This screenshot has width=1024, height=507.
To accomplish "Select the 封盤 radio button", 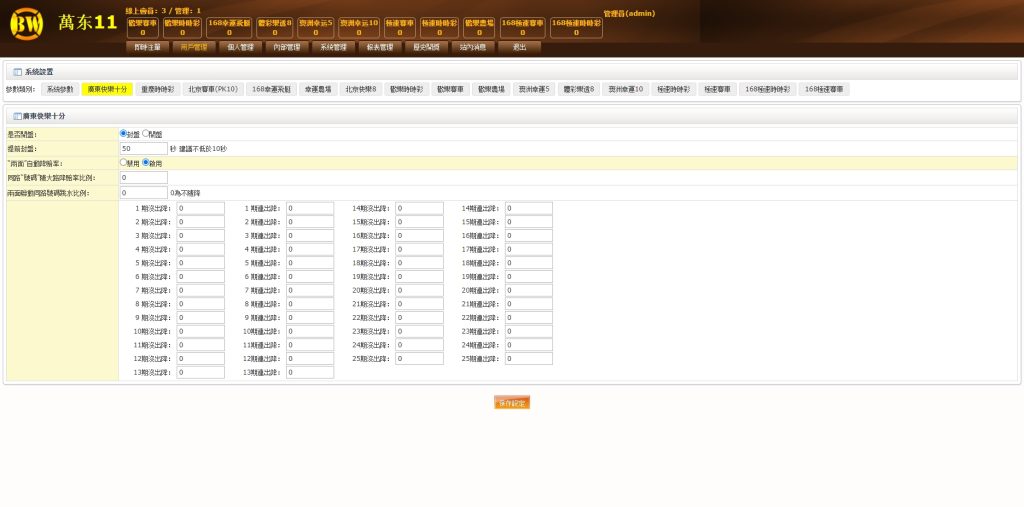I will coord(123,133).
